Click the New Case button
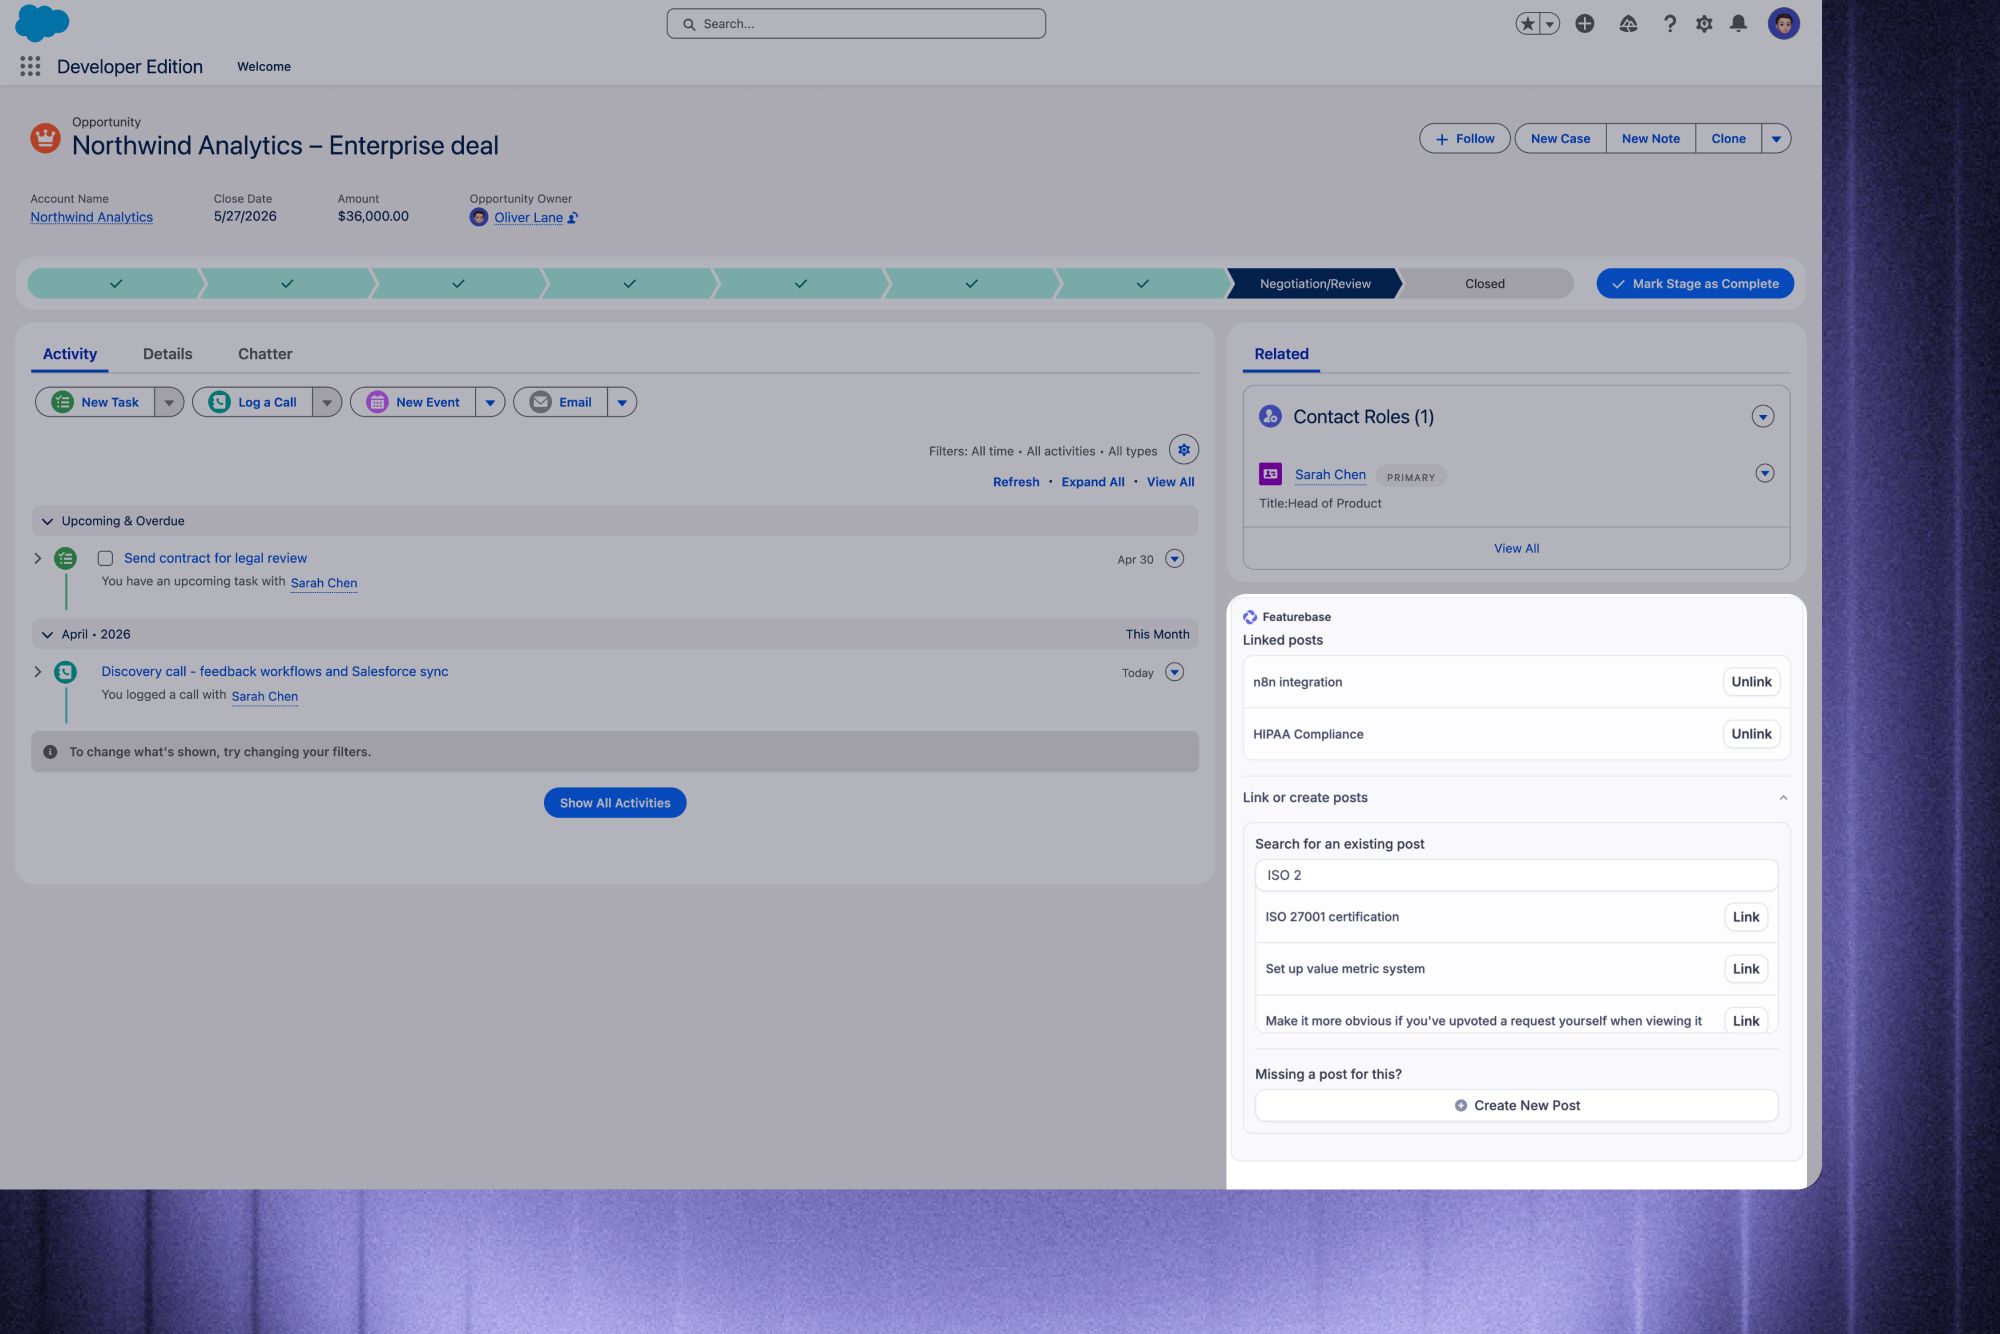2000x1334 pixels. (1560, 139)
